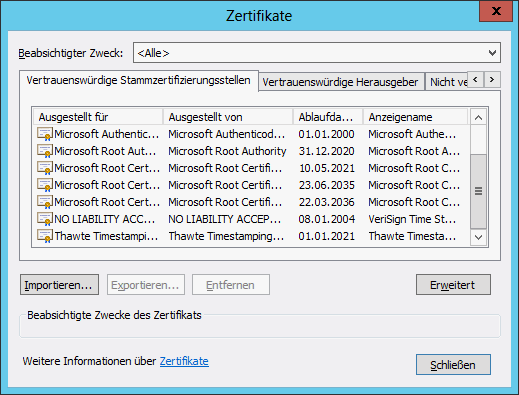Click certificate icon for expiry 23.06.2035 row

click(x=45, y=185)
